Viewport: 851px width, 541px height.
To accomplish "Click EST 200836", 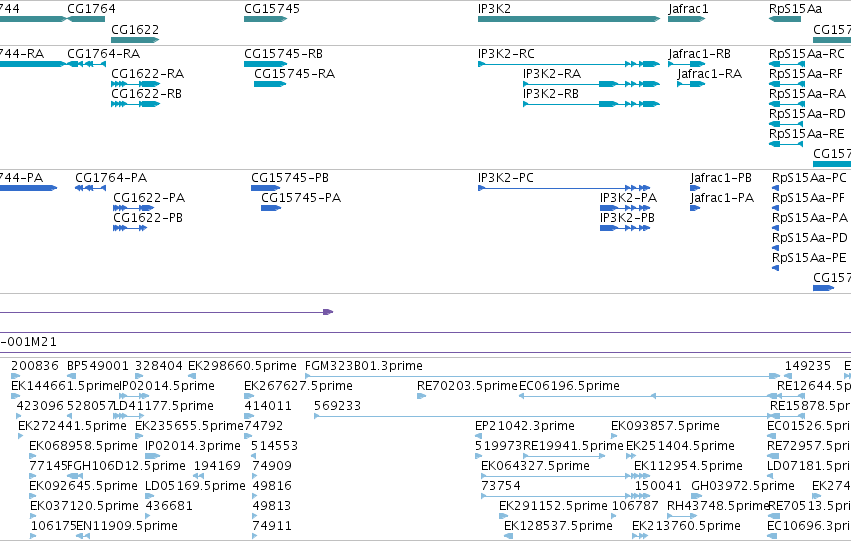I will coord(15,376).
